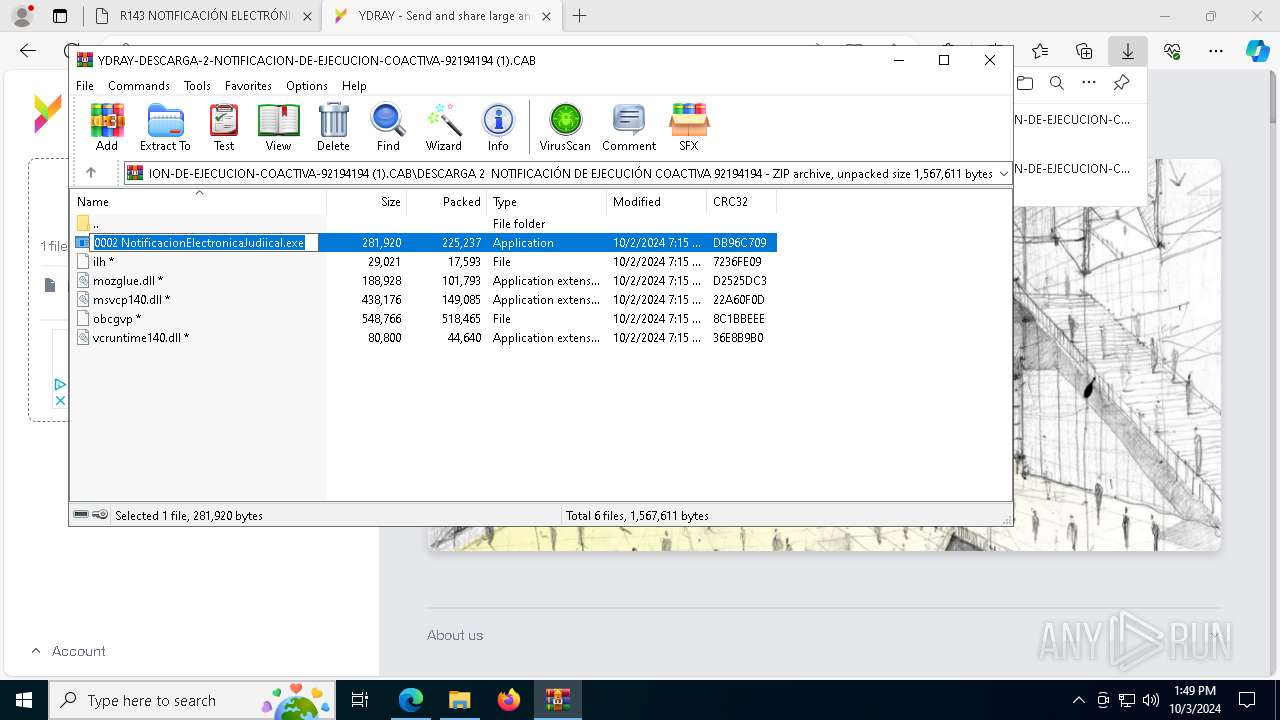Select mozglue.dll in the file list
This screenshot has height=720, width=1280.
(x=423, y=281)
